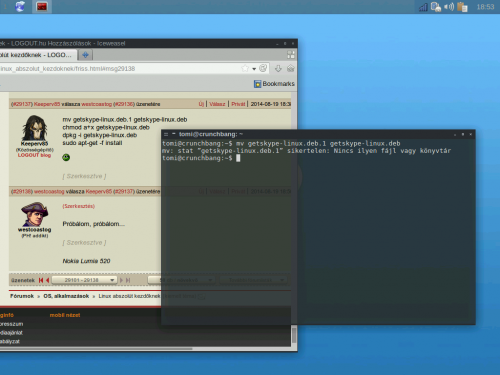Open westcoastog username under avatar
This screenshot has width=500, height=375.
pyautogui.click(x=35, y=230)
